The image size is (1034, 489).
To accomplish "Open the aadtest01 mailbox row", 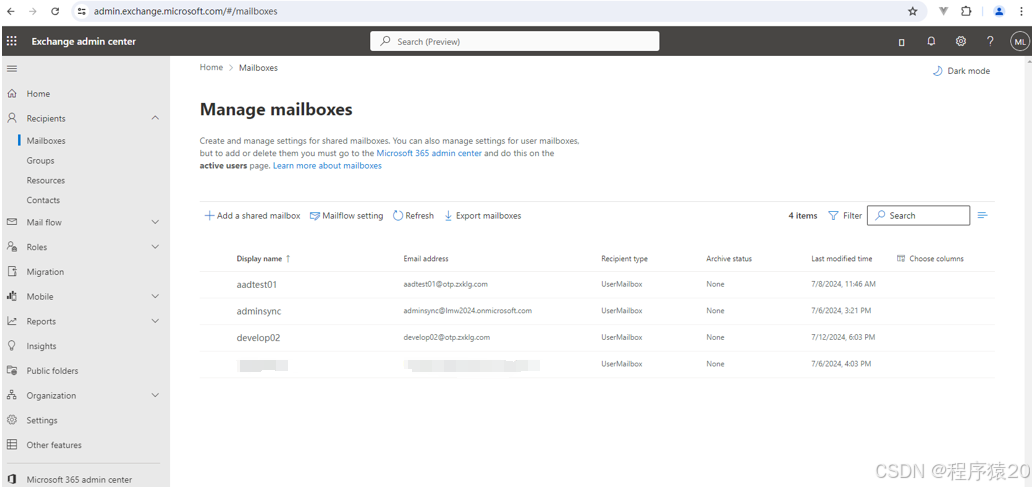I will point(597,285).
